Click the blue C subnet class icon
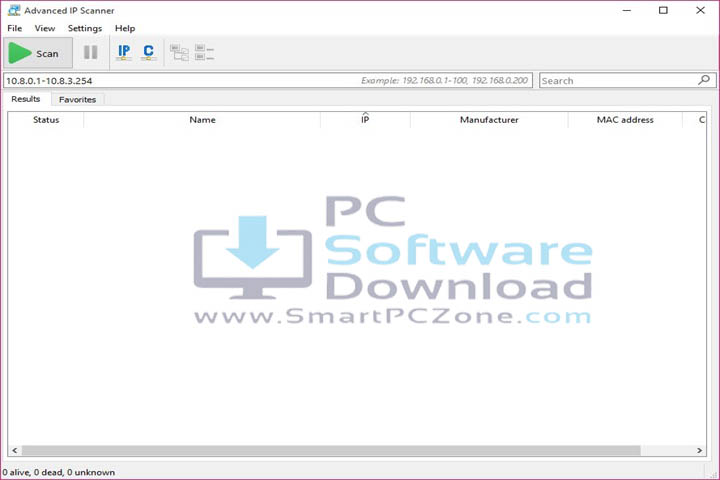The image size is (720, 480). (148, 52)
